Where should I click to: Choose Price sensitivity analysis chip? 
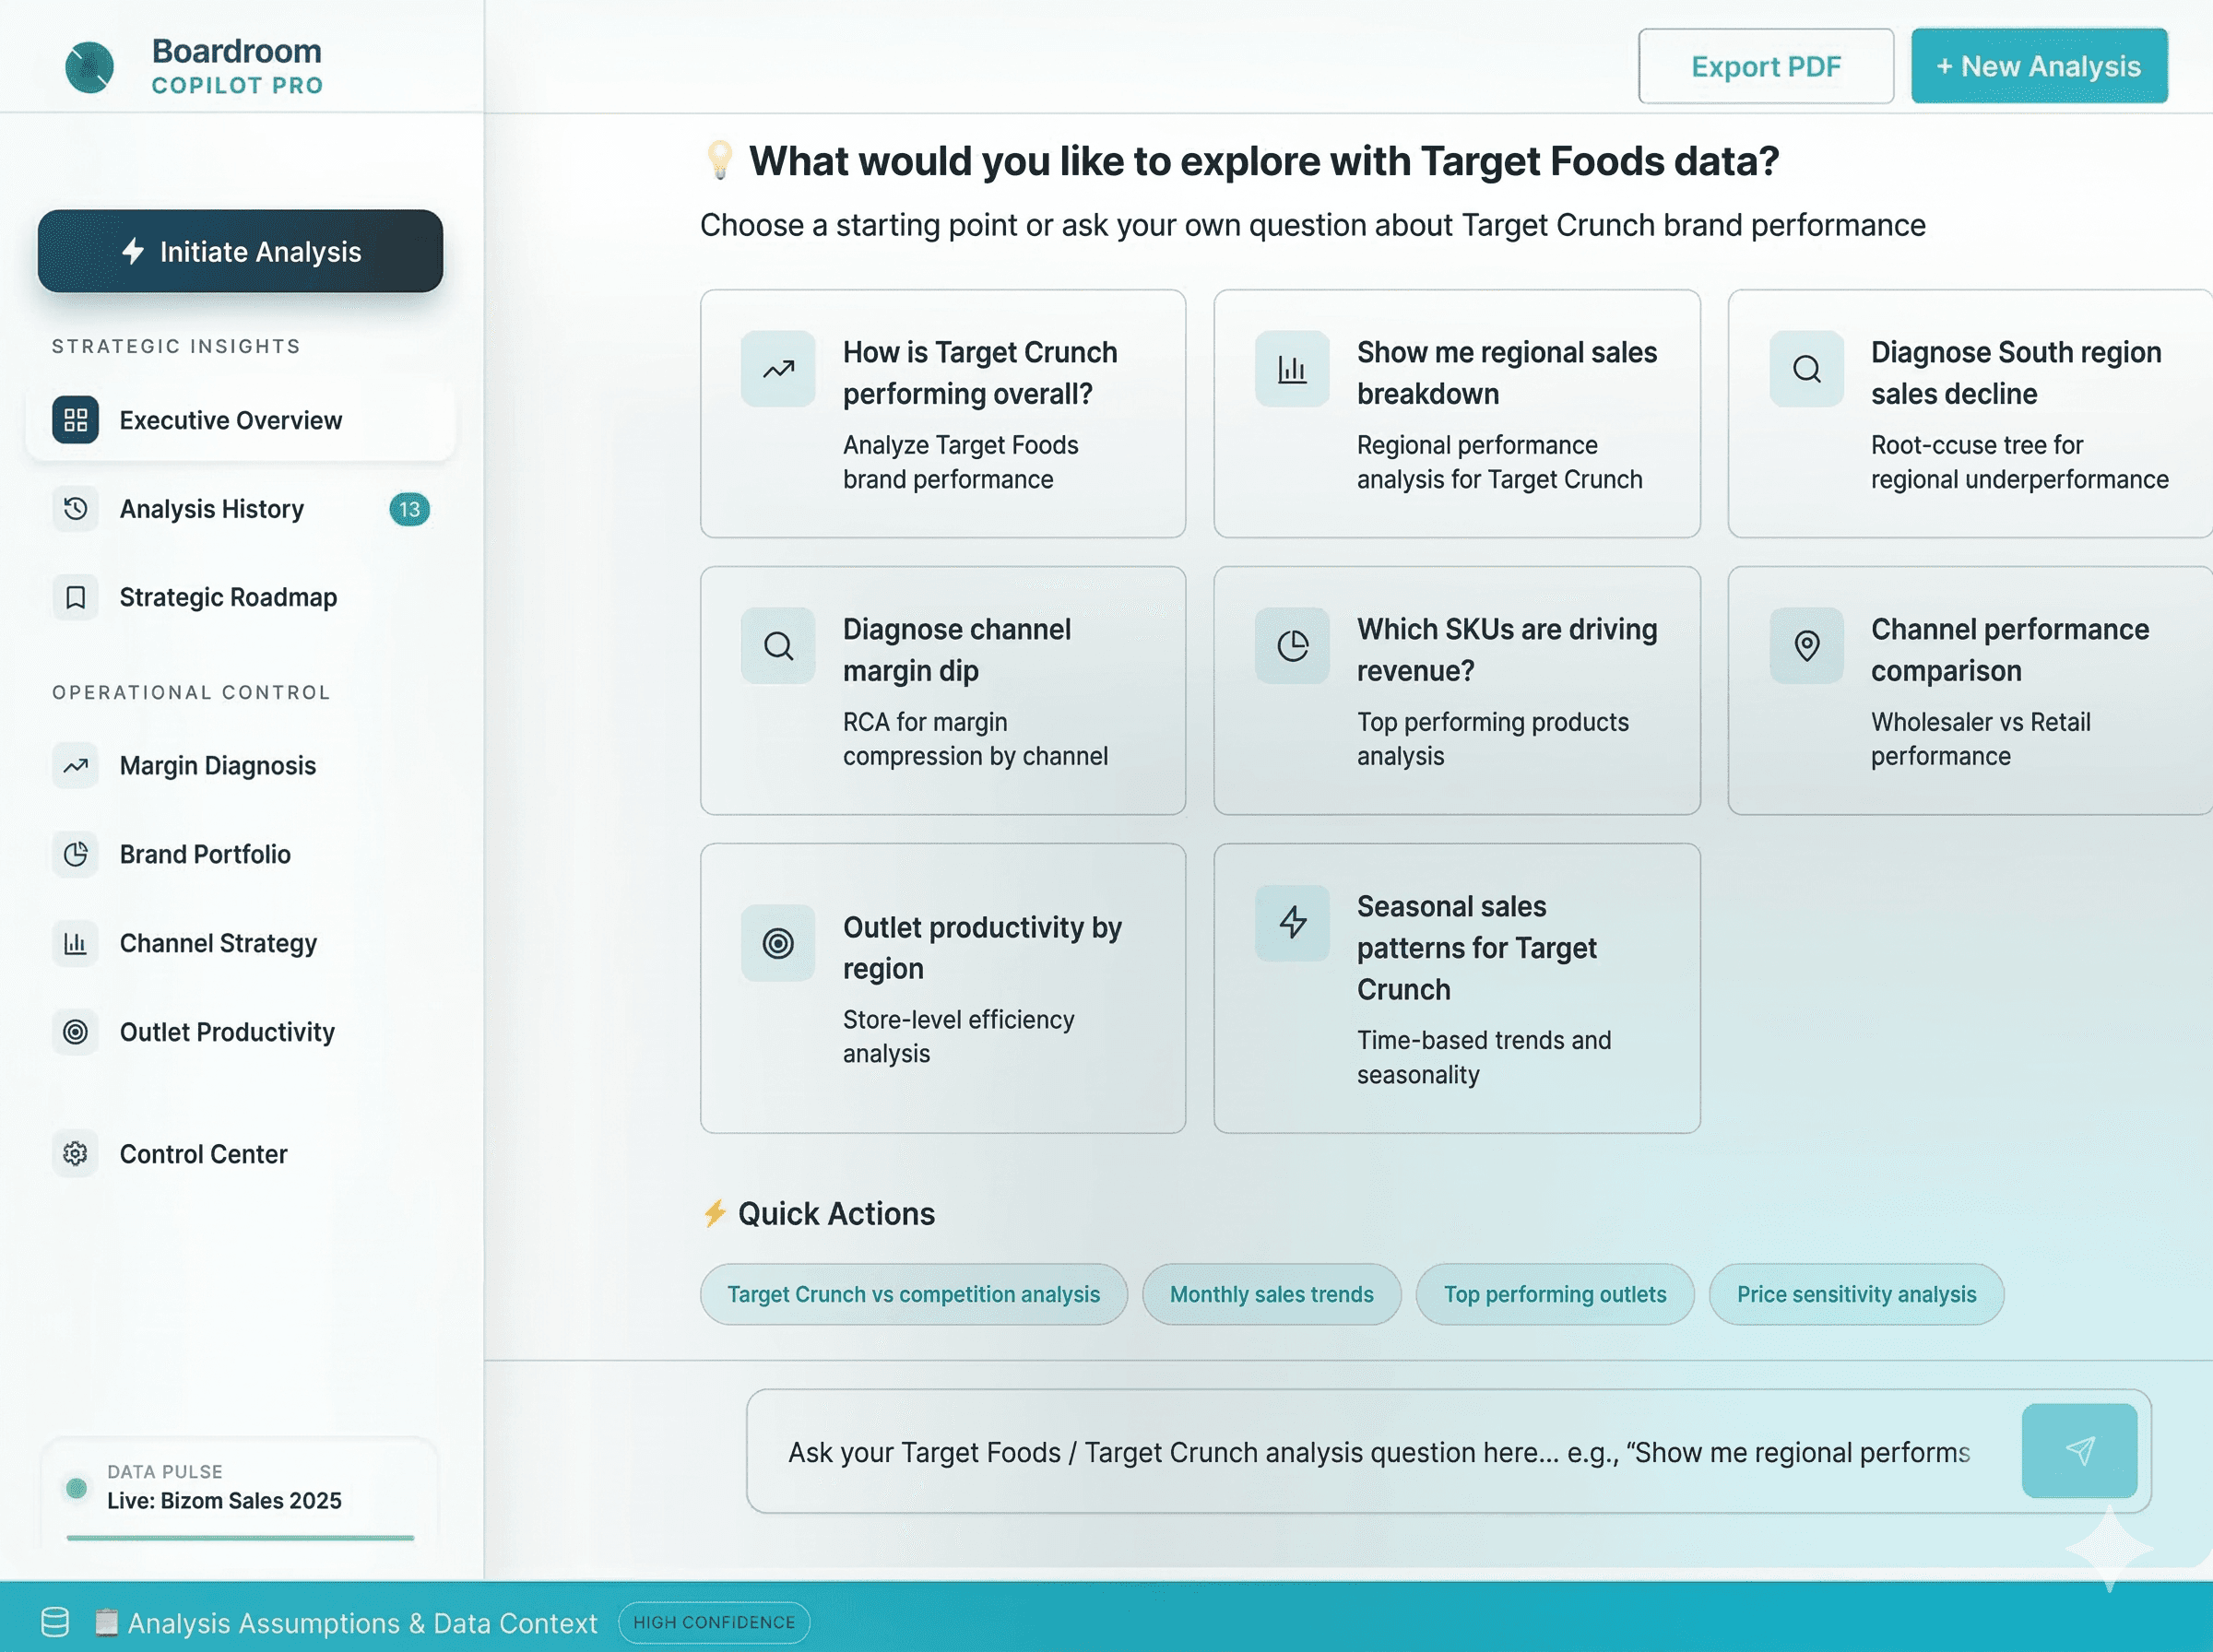1855,1294
